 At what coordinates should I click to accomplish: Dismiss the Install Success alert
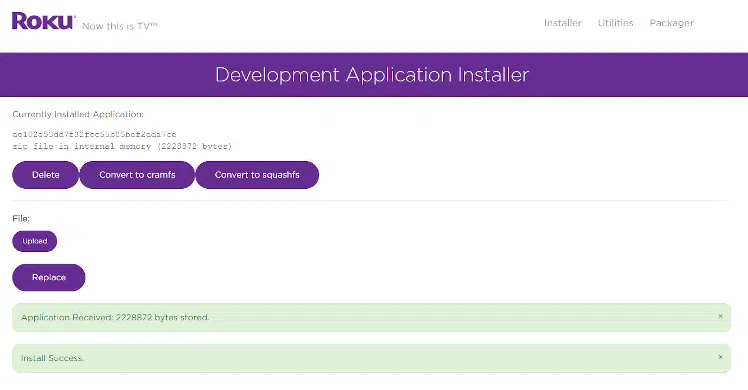720,357
